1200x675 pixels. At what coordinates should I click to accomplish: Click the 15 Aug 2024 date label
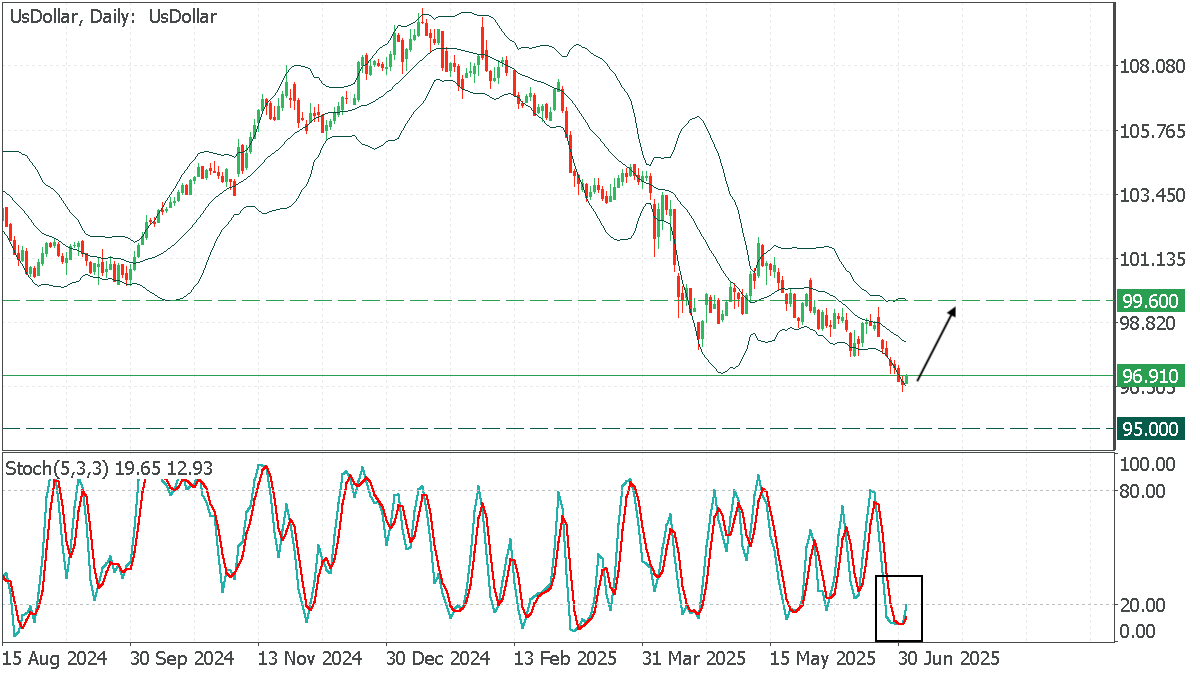54,659
